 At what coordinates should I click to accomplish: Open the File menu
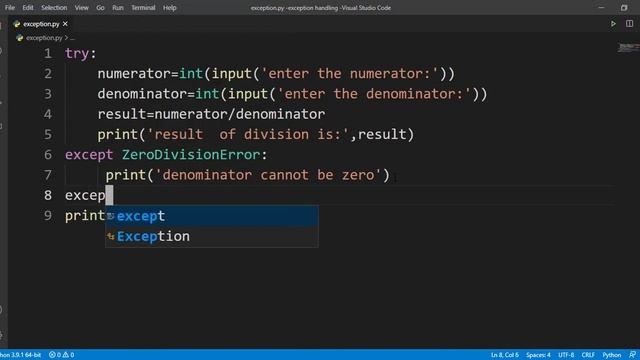10,8
